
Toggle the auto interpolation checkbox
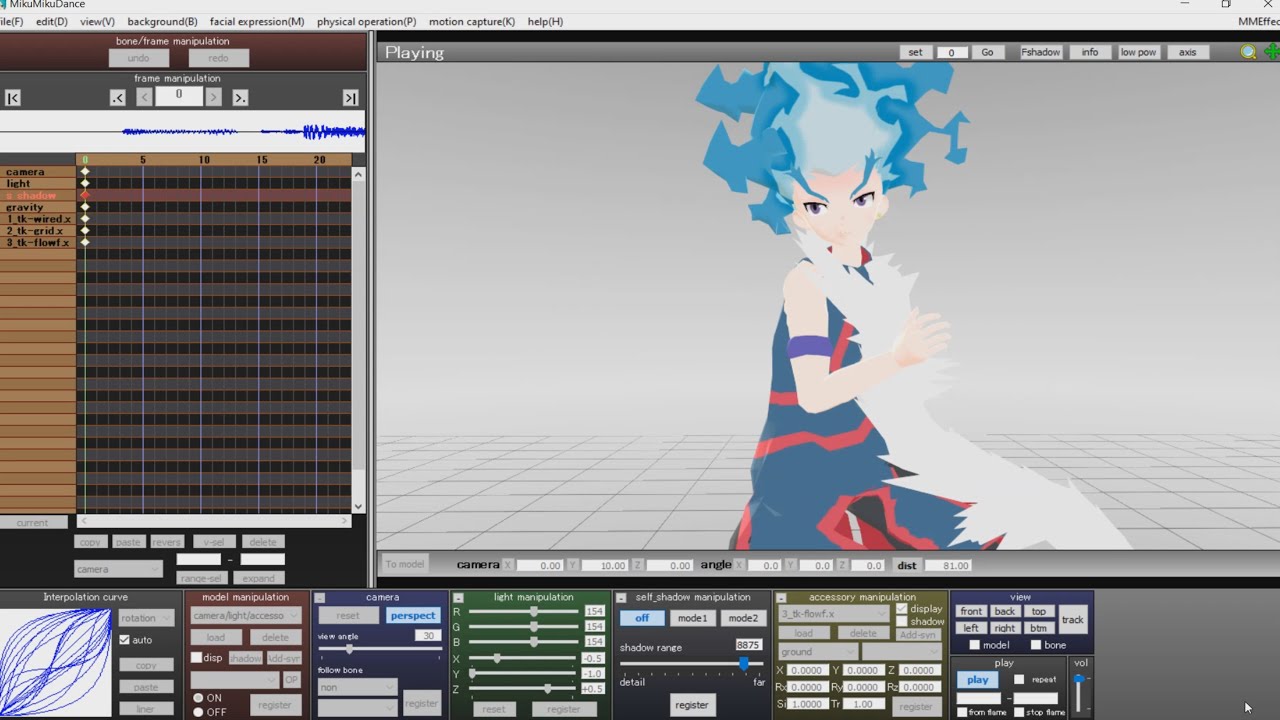coord(125,640)
